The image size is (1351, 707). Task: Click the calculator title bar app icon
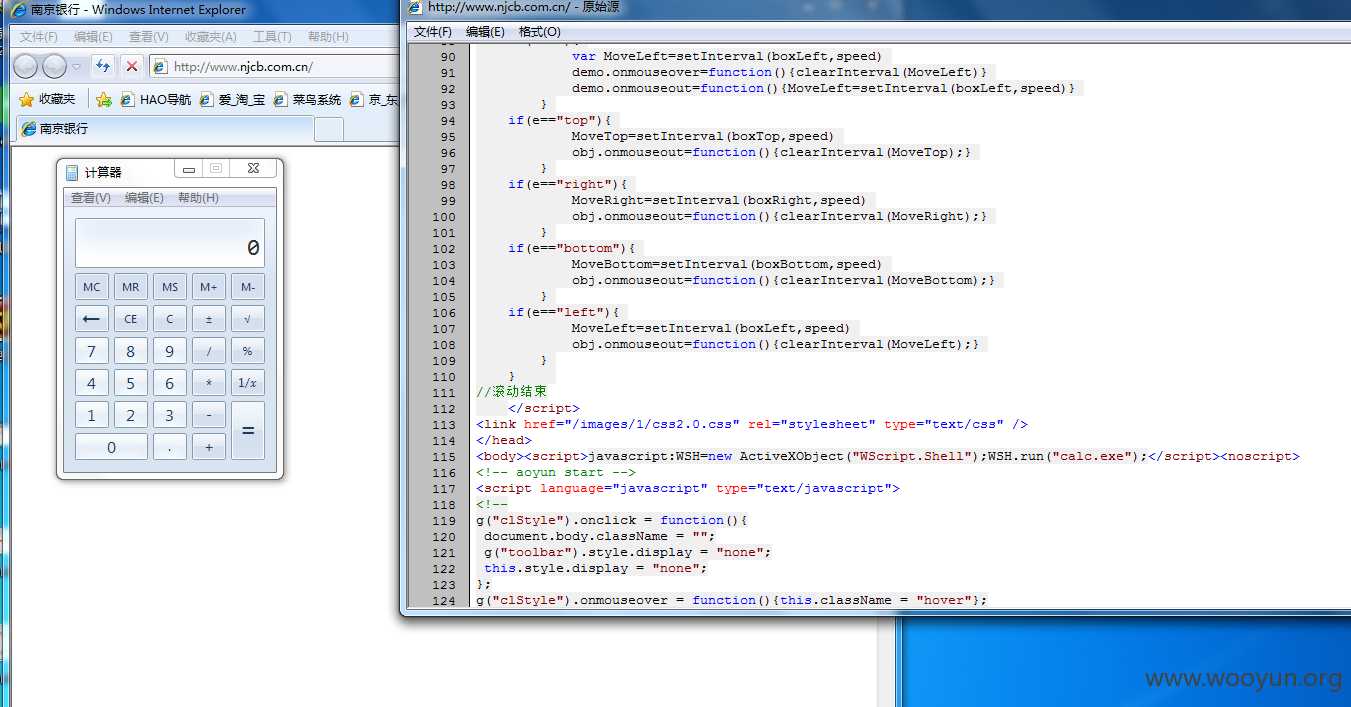coord(72,172)
